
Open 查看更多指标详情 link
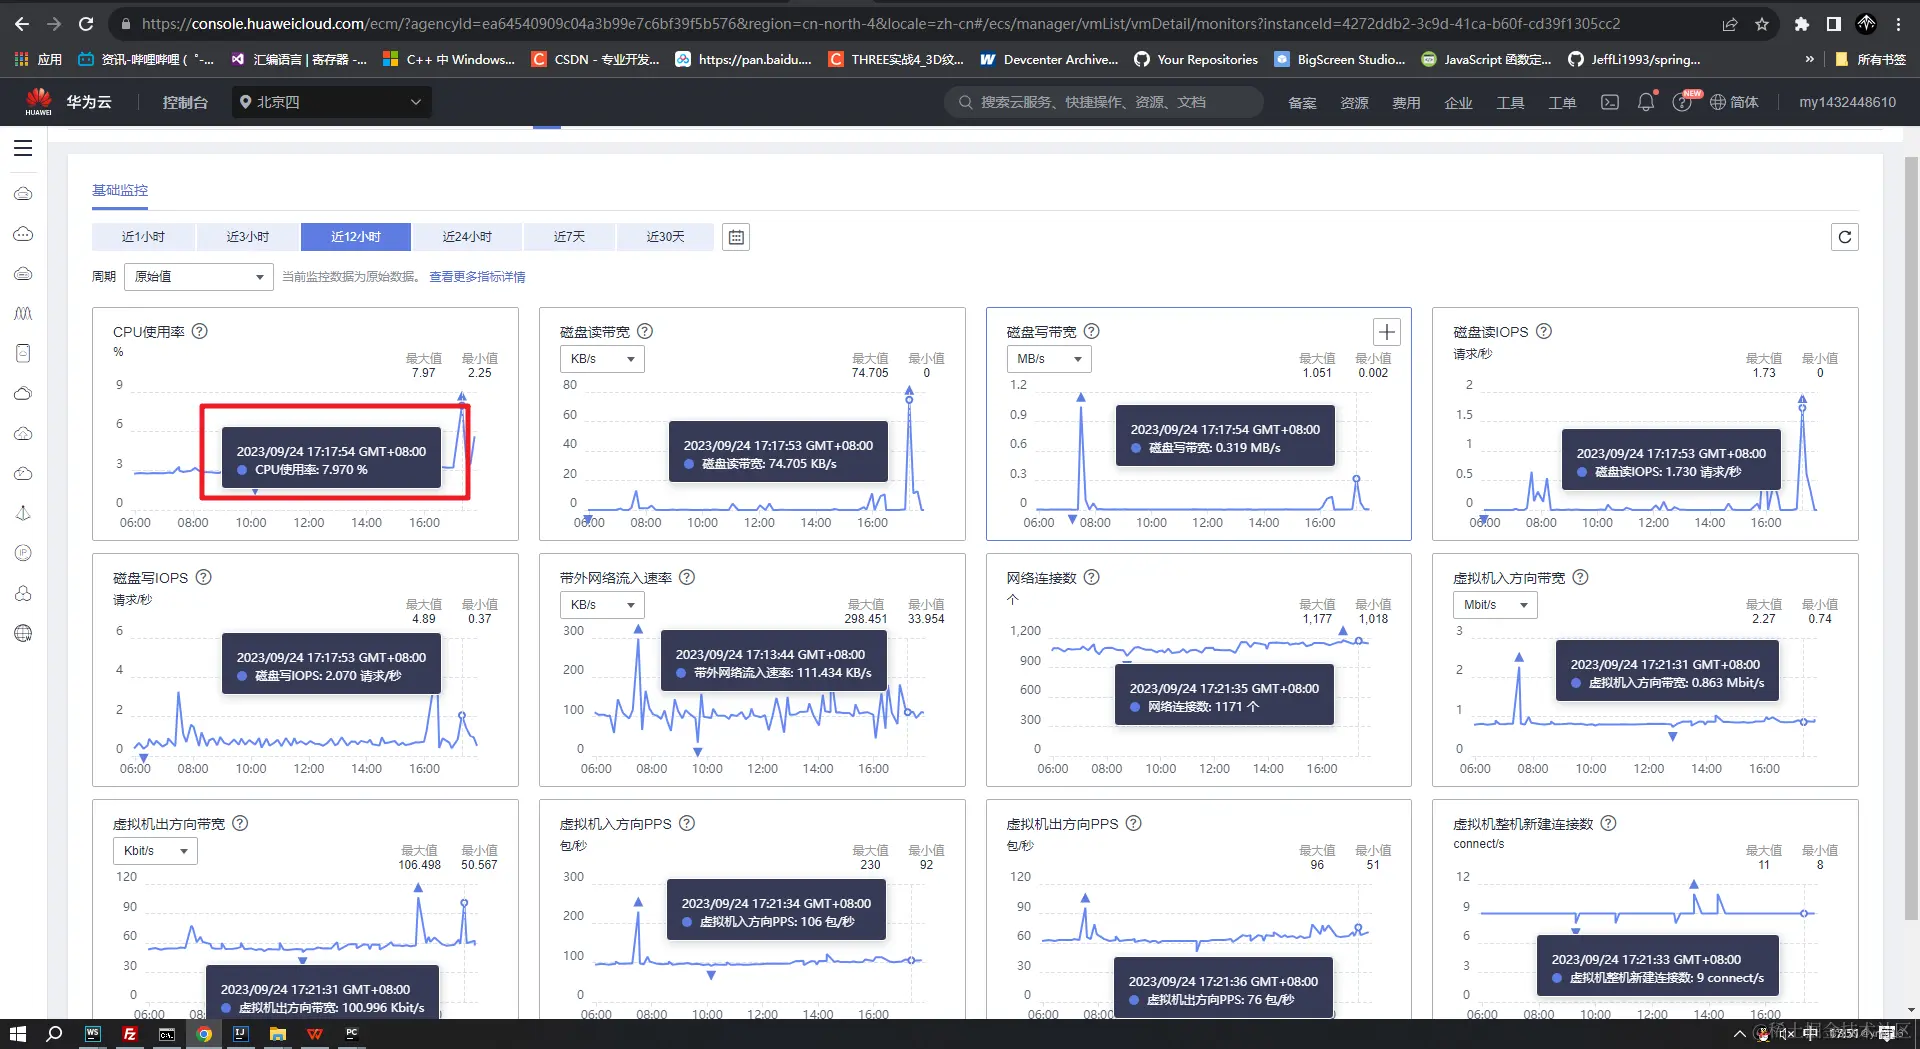pyautogui.click(x=477, y=277)
